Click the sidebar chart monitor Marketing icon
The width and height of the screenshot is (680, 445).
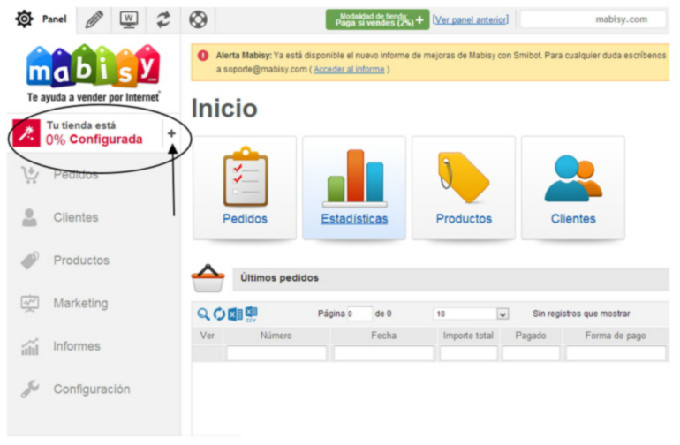29,303
